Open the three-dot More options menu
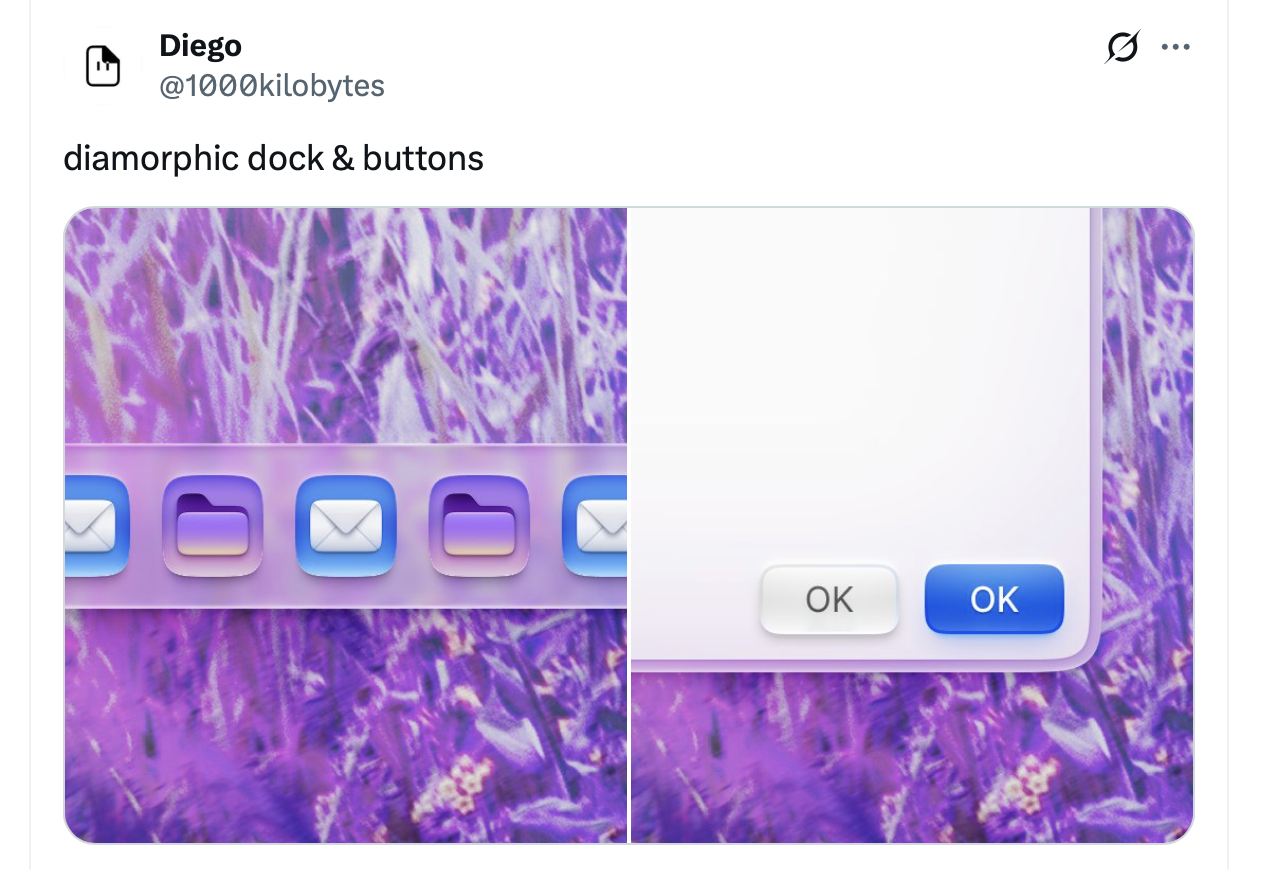The width and height of the screenshot is (1268, 870). pos(1176,47)
